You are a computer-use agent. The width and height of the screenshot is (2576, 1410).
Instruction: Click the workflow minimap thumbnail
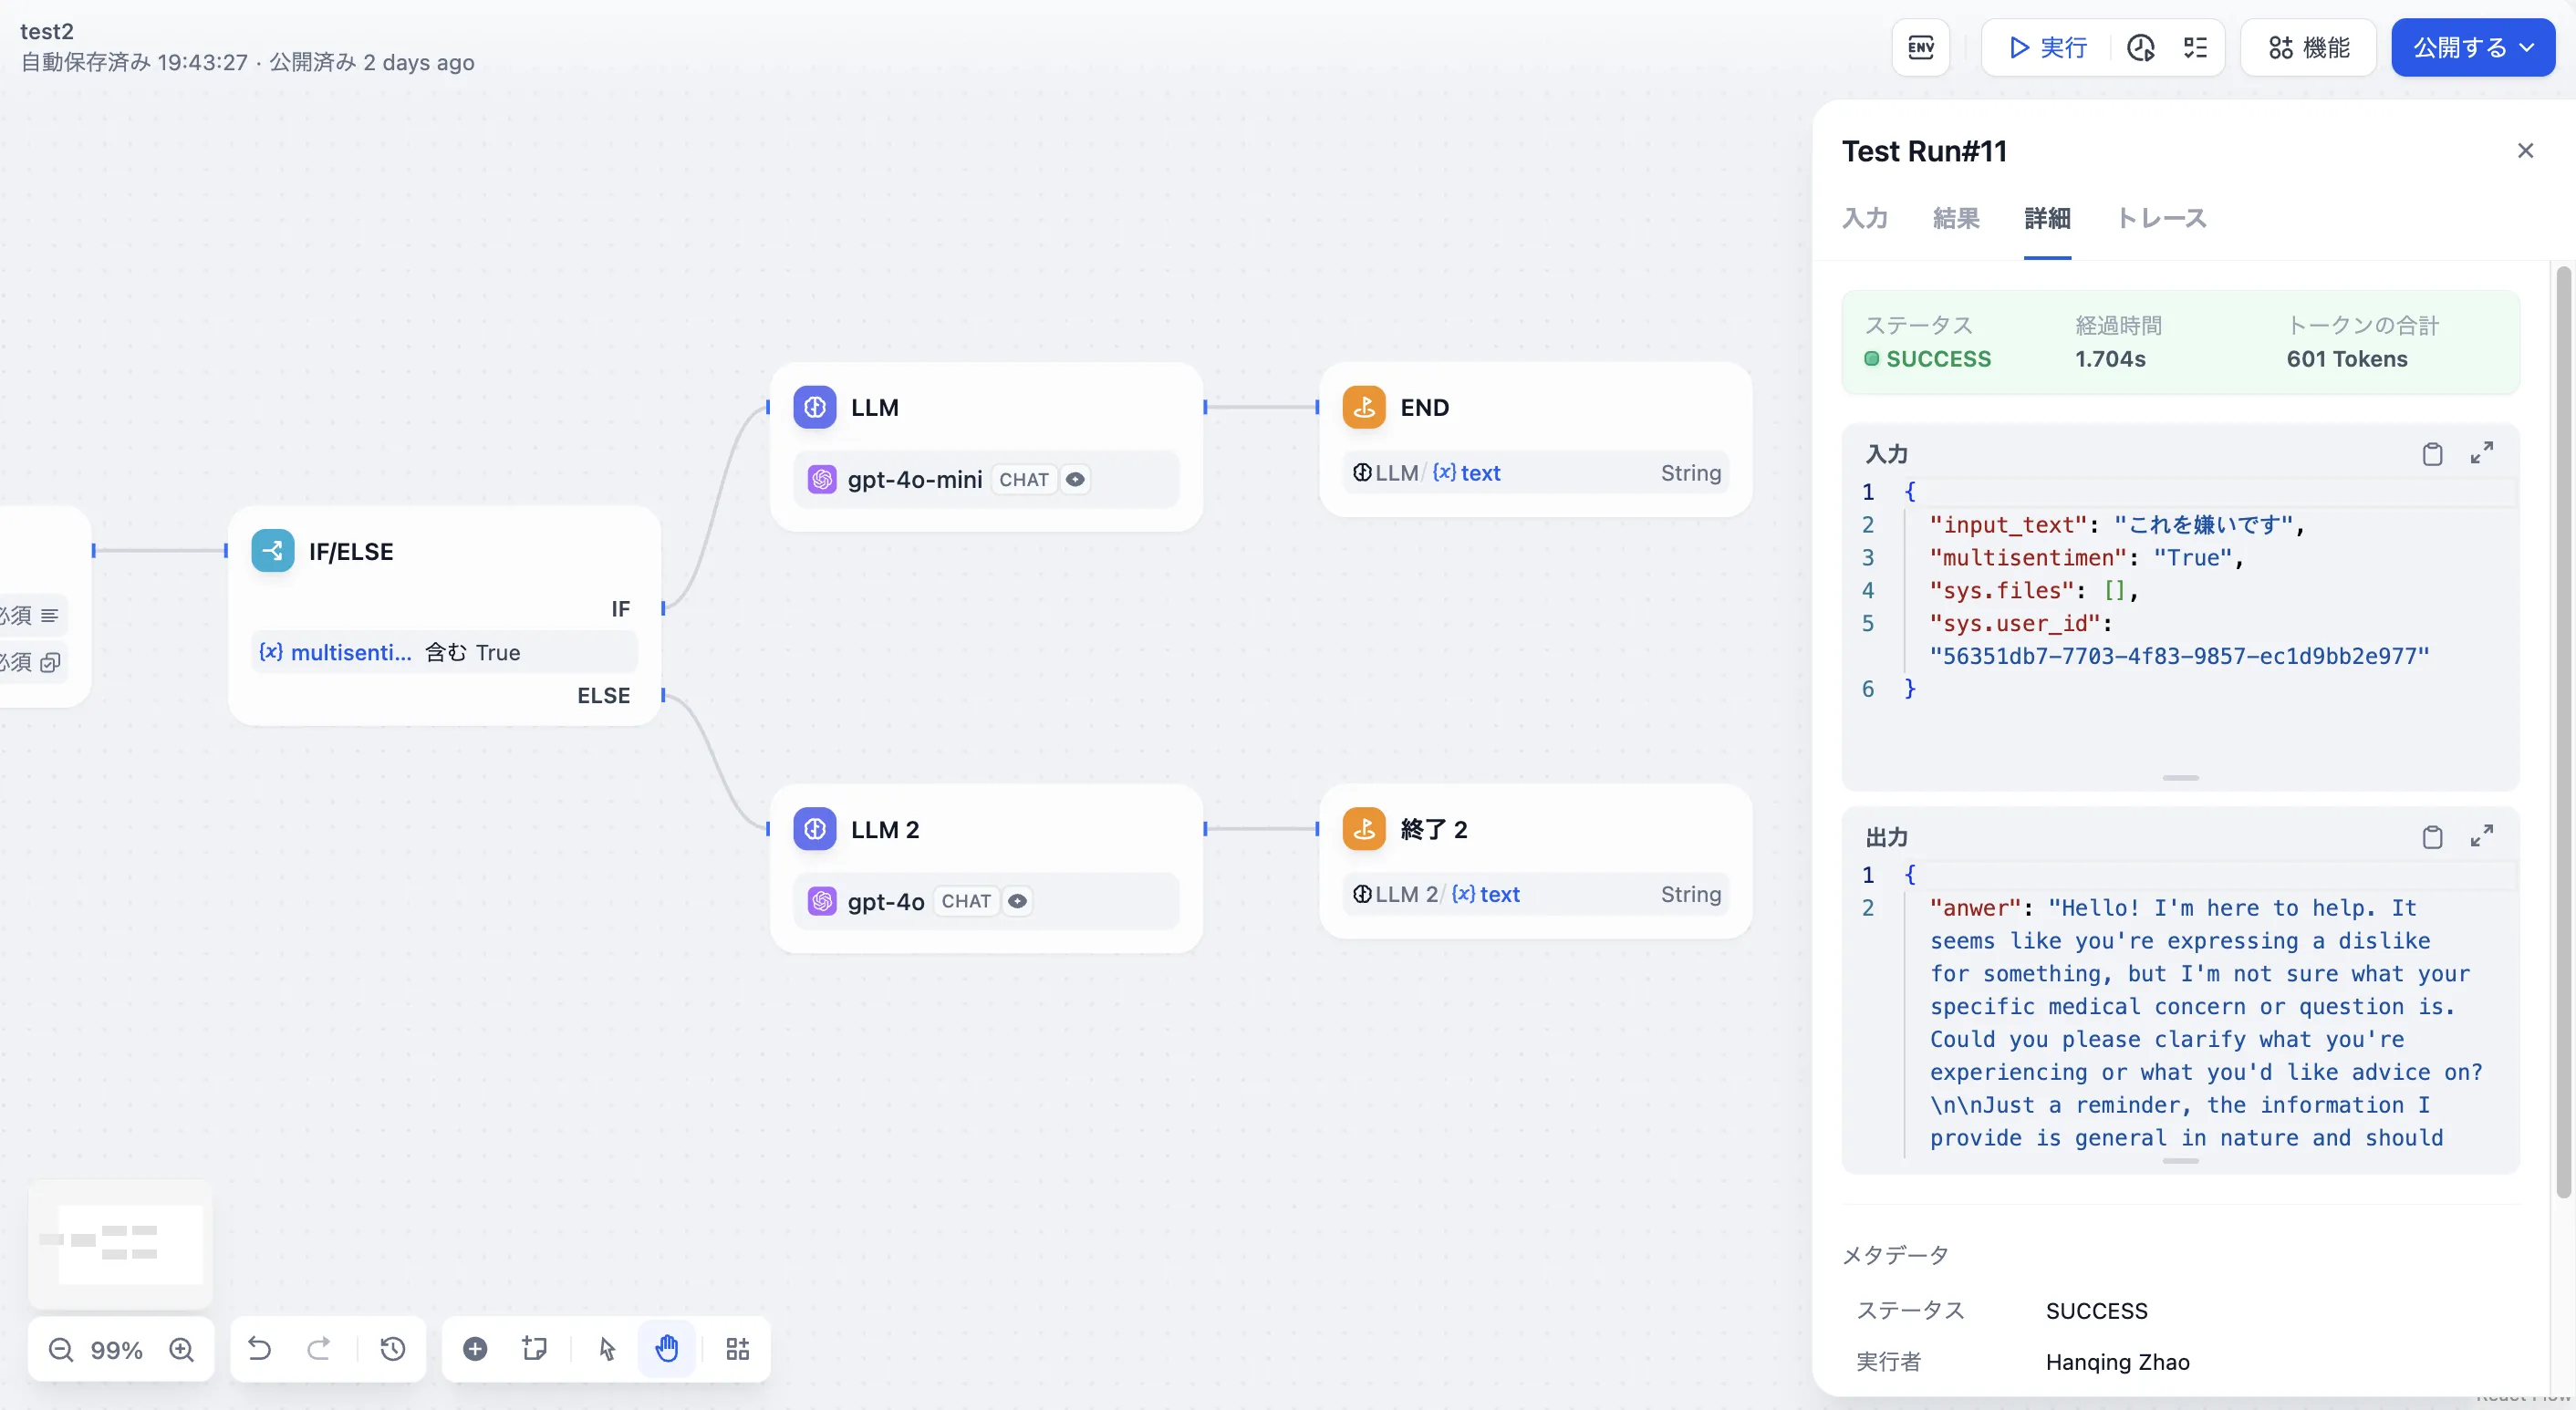point(120,1243)
